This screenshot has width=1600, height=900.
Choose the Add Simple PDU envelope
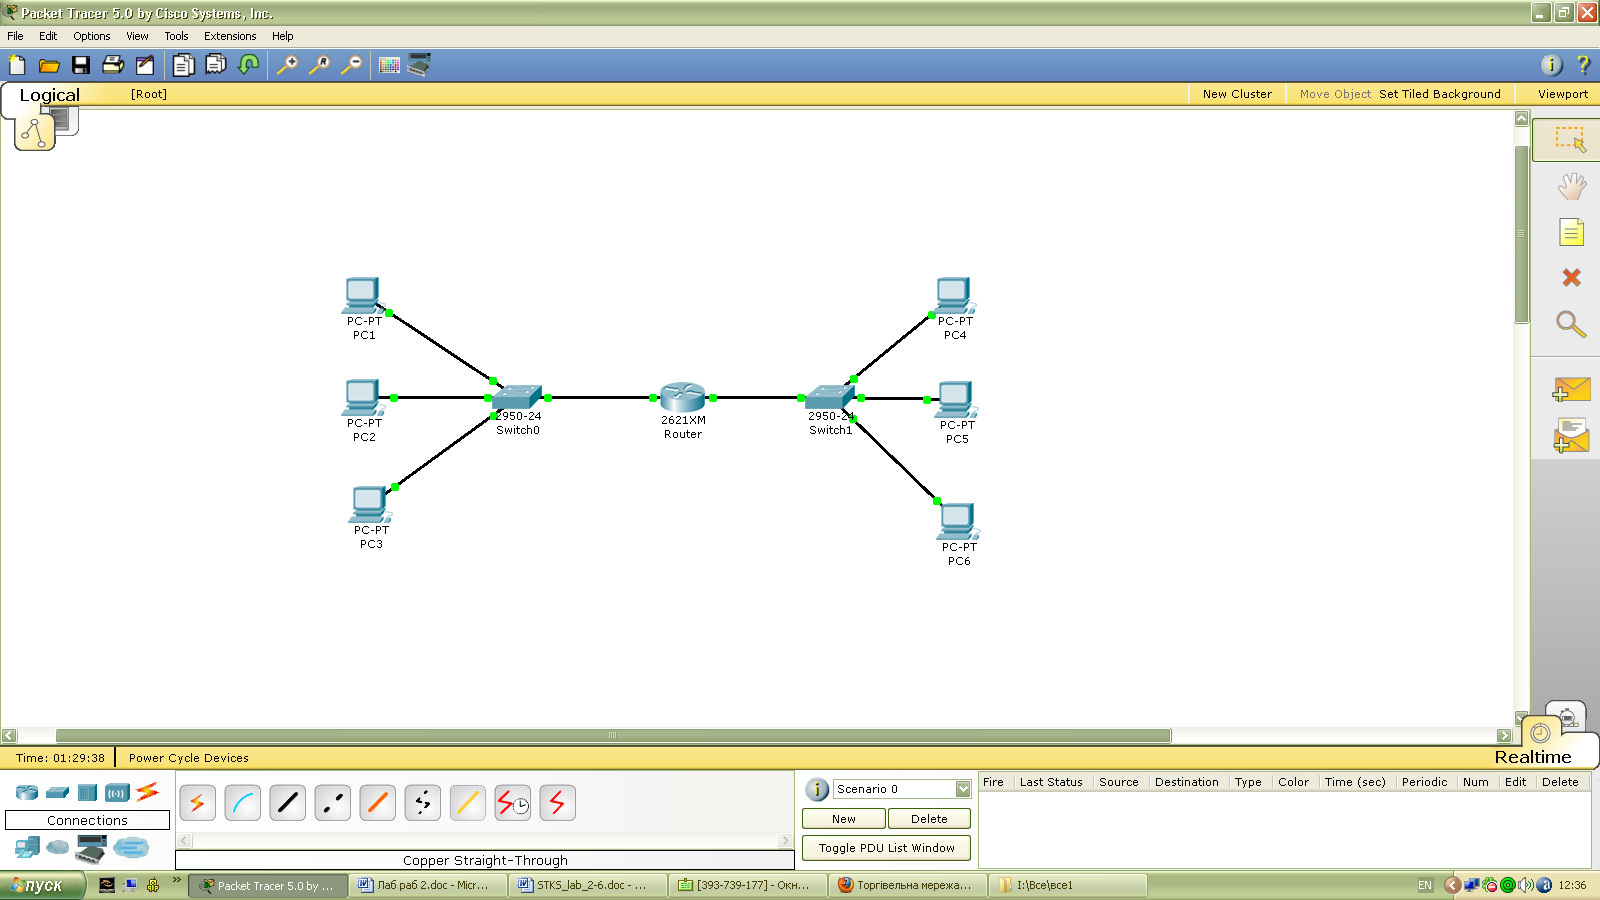(1571, 389)
